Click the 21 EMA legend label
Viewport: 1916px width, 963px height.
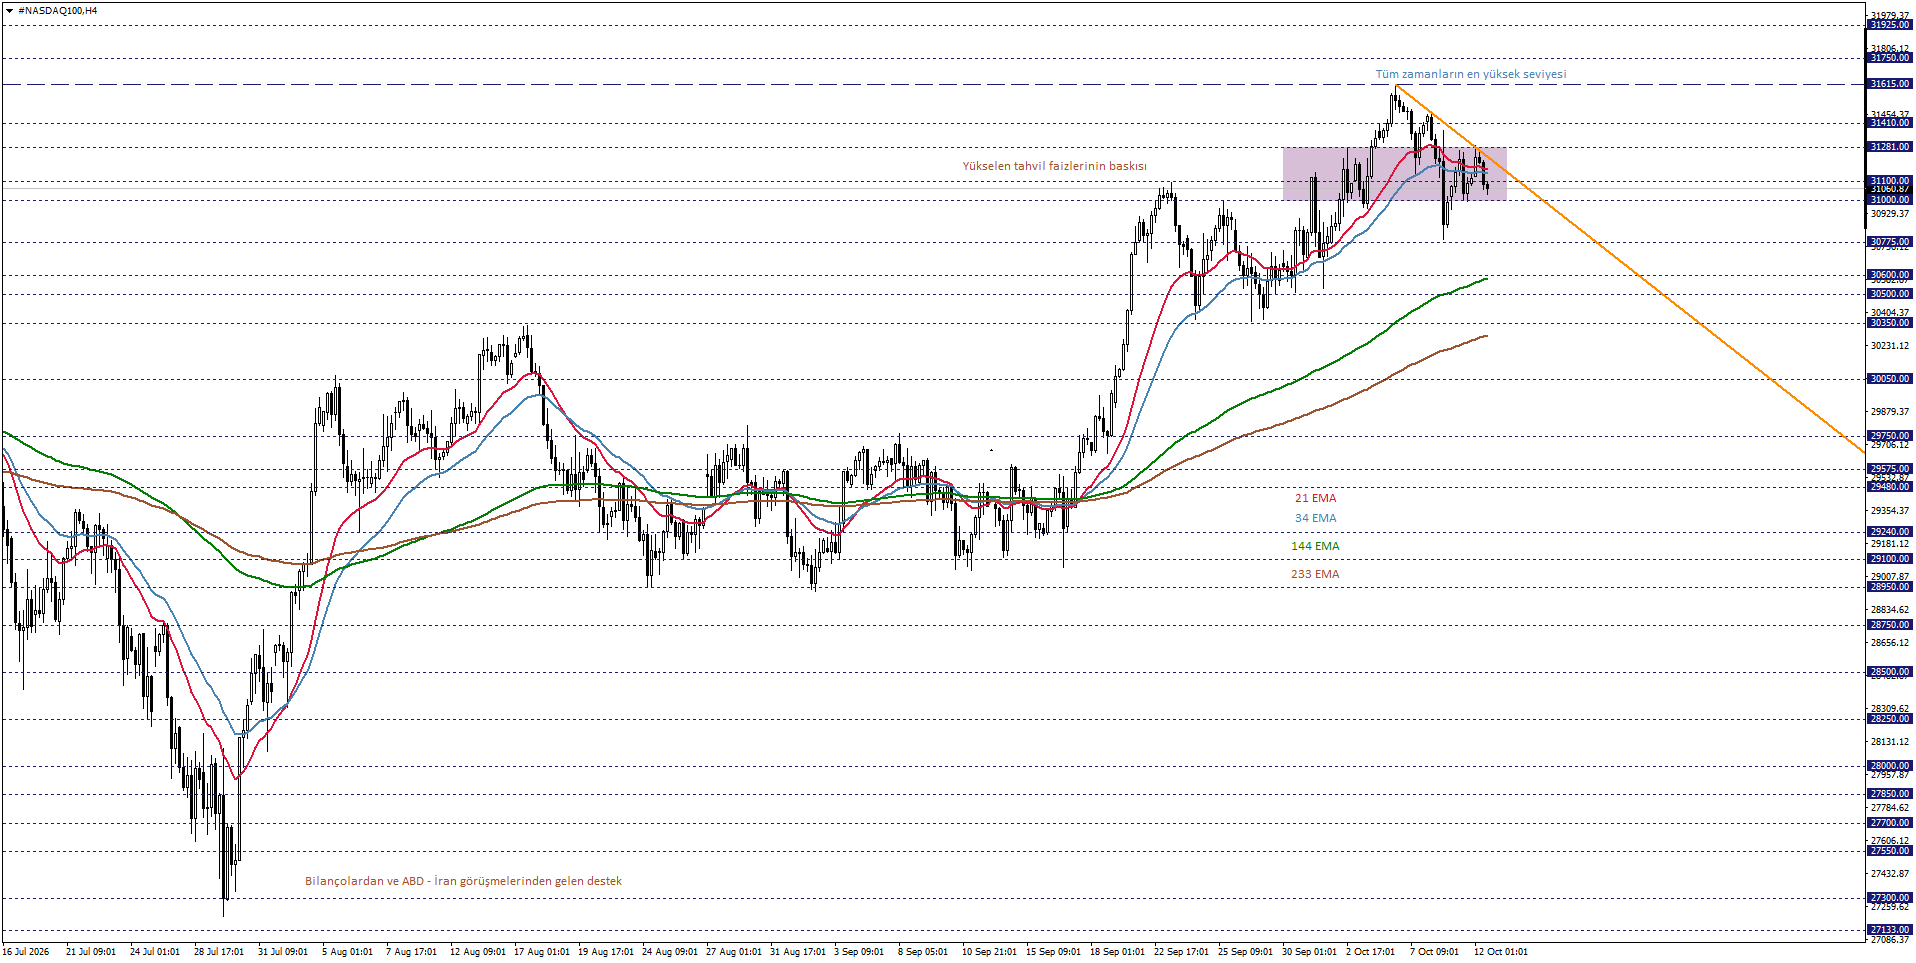coord(1315,498)
